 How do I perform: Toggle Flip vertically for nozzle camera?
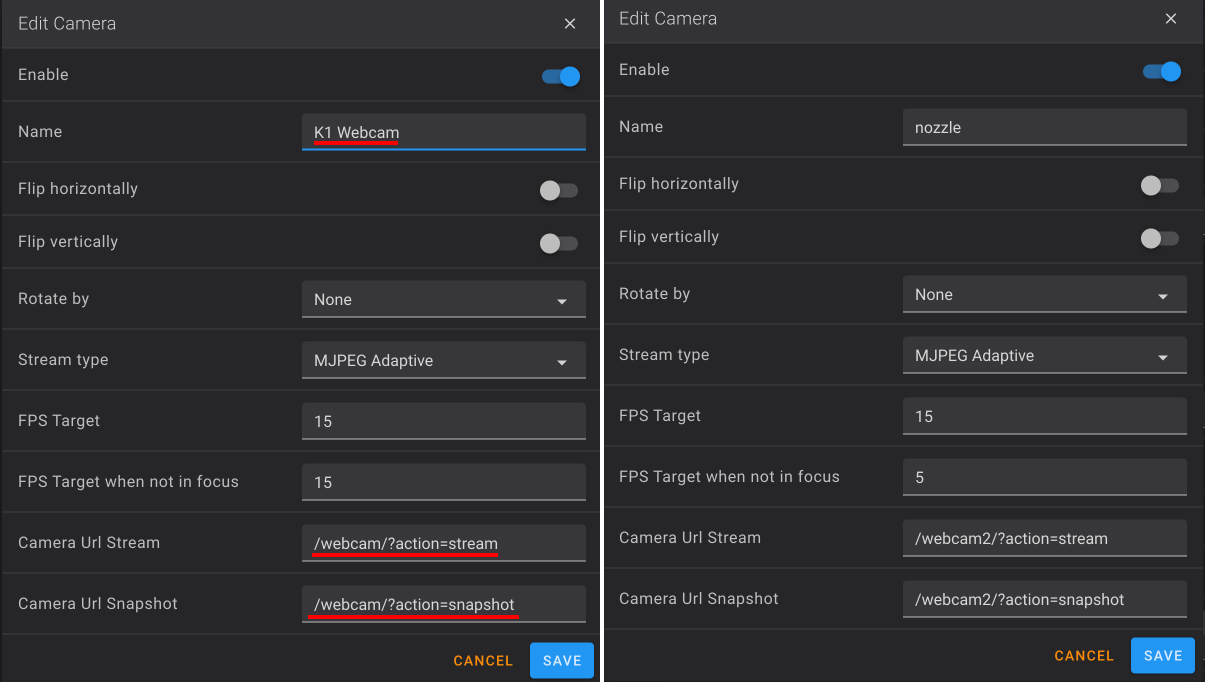point(1160,238)
